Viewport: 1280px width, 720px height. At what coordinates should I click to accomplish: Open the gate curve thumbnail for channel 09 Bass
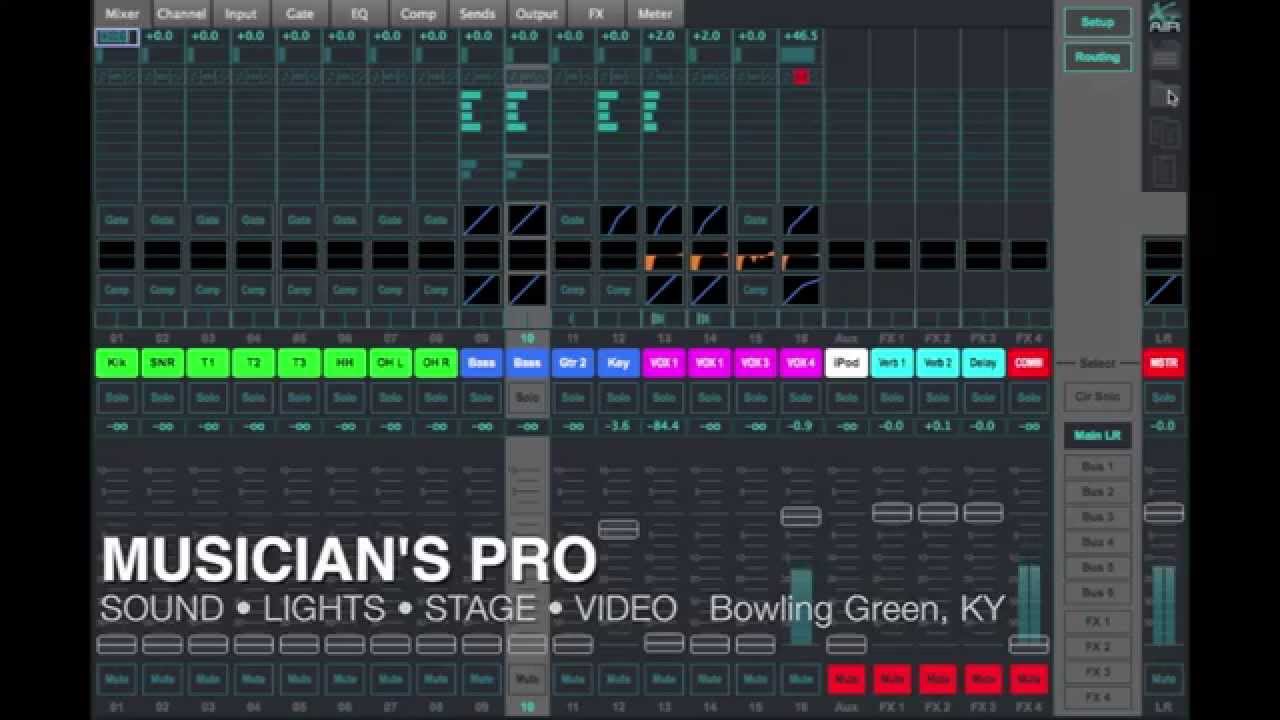click(x=481, y=220)
